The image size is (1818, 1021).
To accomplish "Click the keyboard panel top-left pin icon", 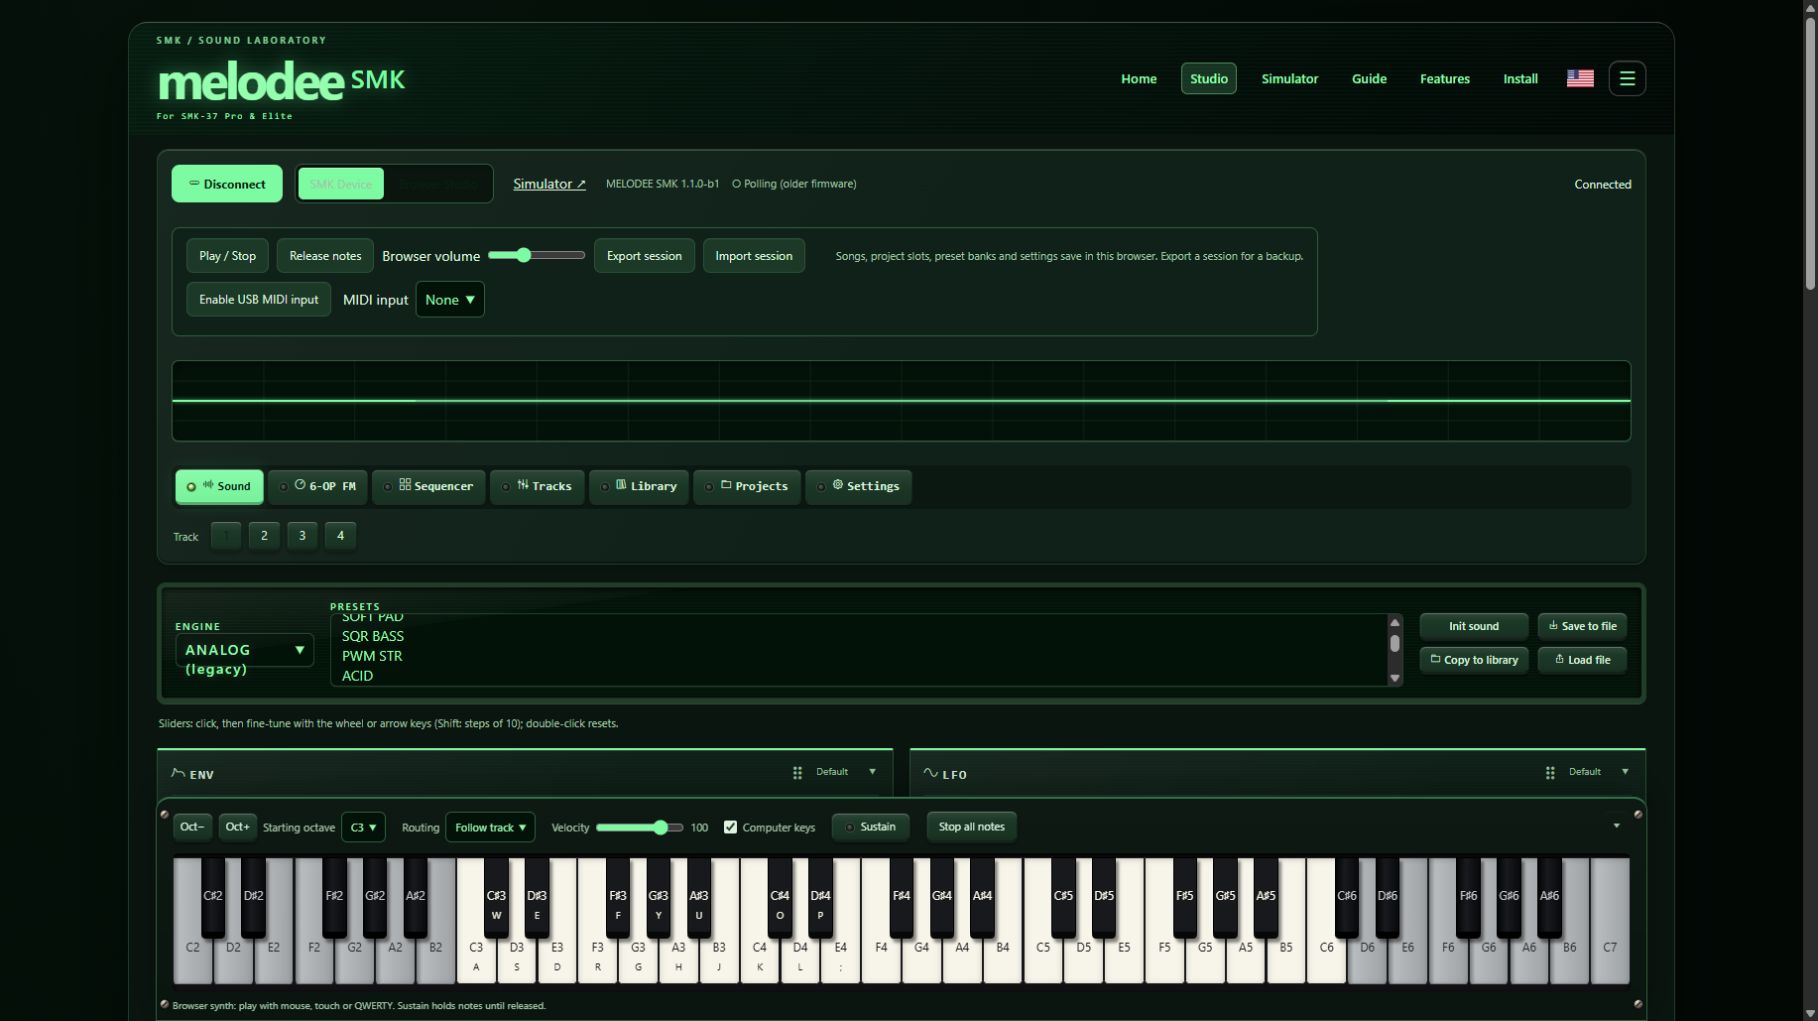I will click(165, 814).
